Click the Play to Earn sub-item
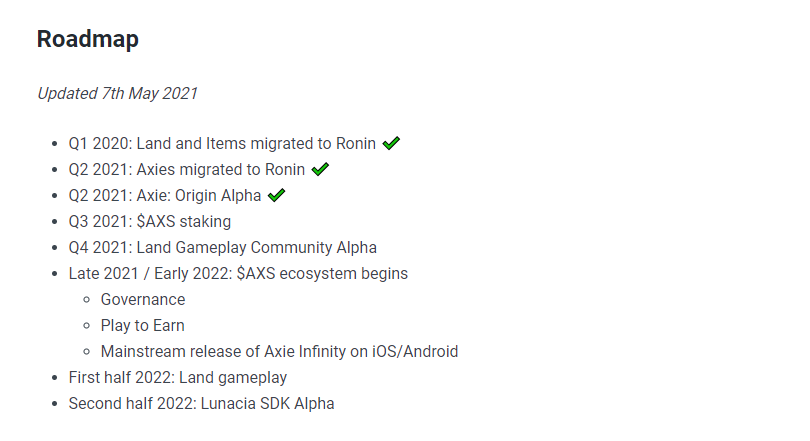 (143, 325)
